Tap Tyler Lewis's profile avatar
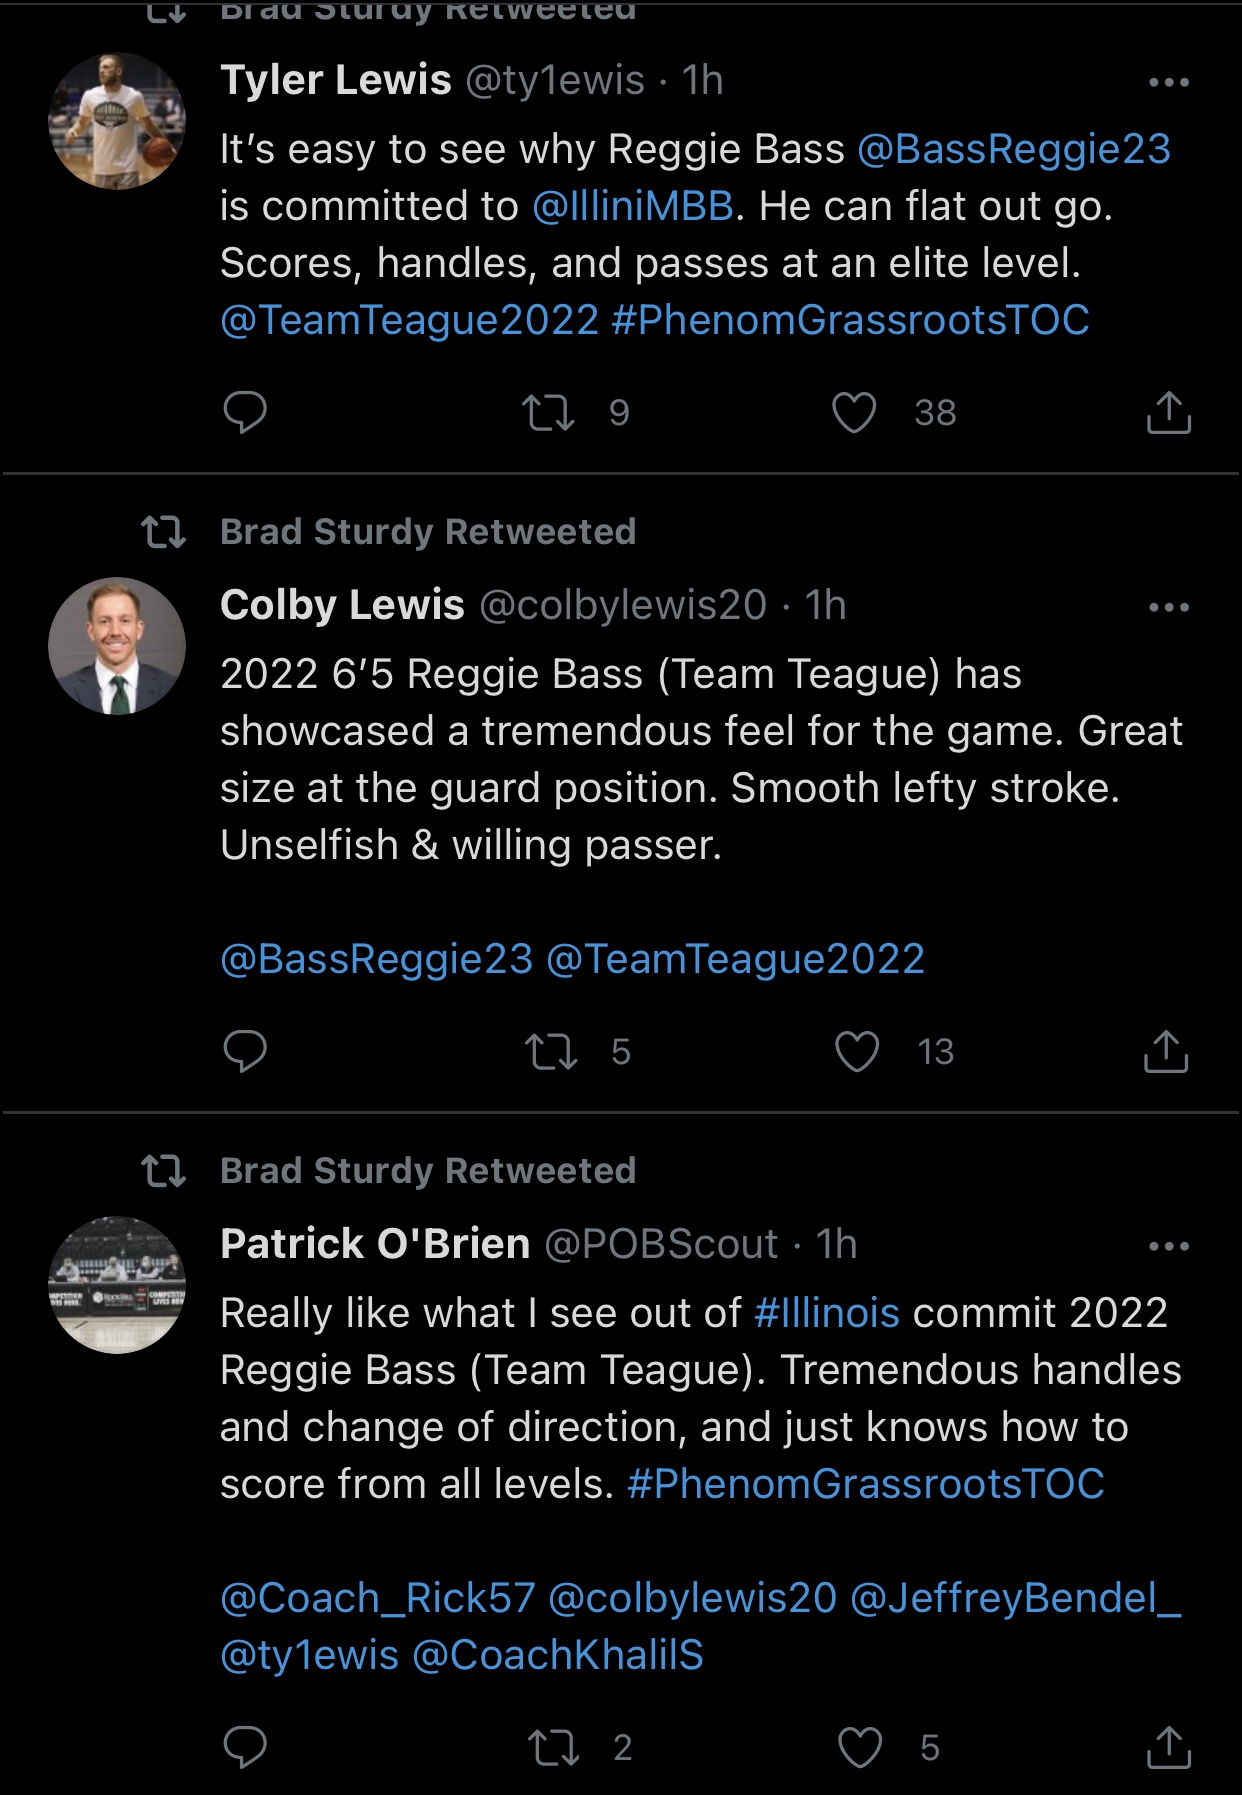 click(117, 121)
